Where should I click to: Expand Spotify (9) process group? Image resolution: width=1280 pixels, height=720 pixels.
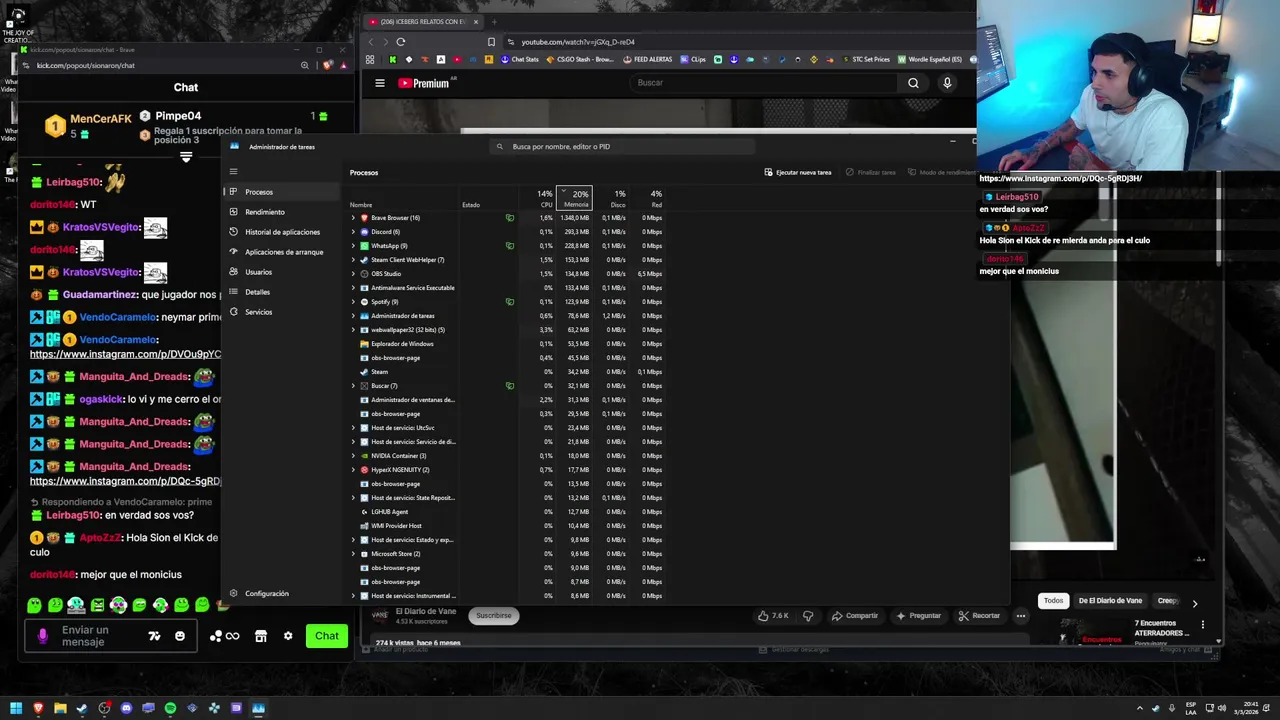353,302
